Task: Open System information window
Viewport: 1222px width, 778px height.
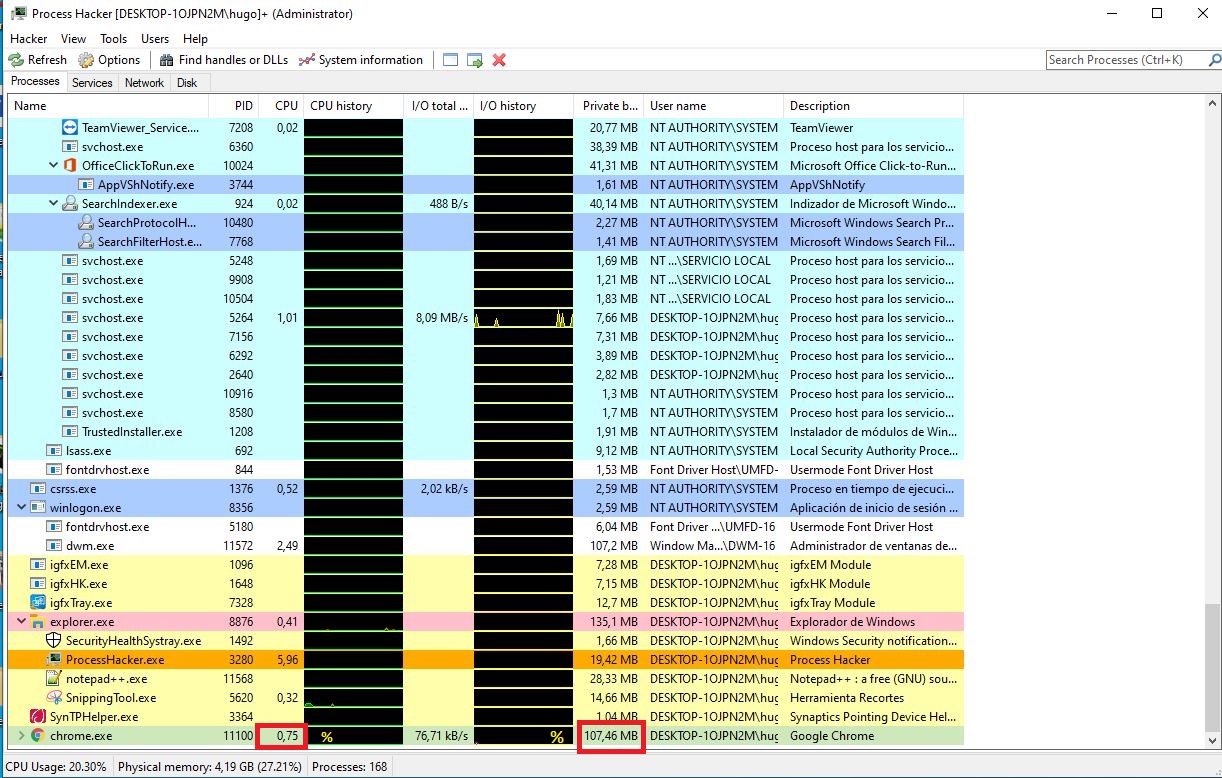Action: click(361, 60)
